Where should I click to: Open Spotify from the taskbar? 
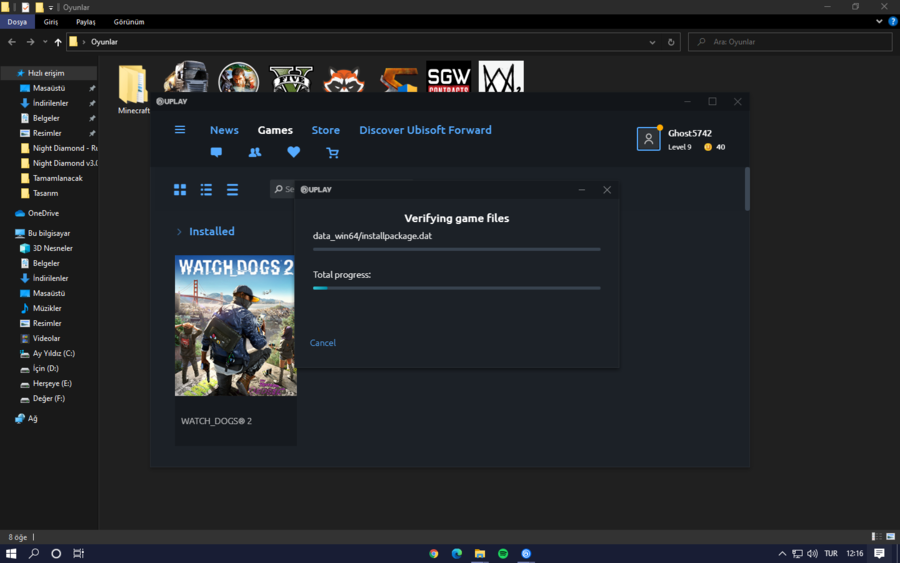pos(503,553)
